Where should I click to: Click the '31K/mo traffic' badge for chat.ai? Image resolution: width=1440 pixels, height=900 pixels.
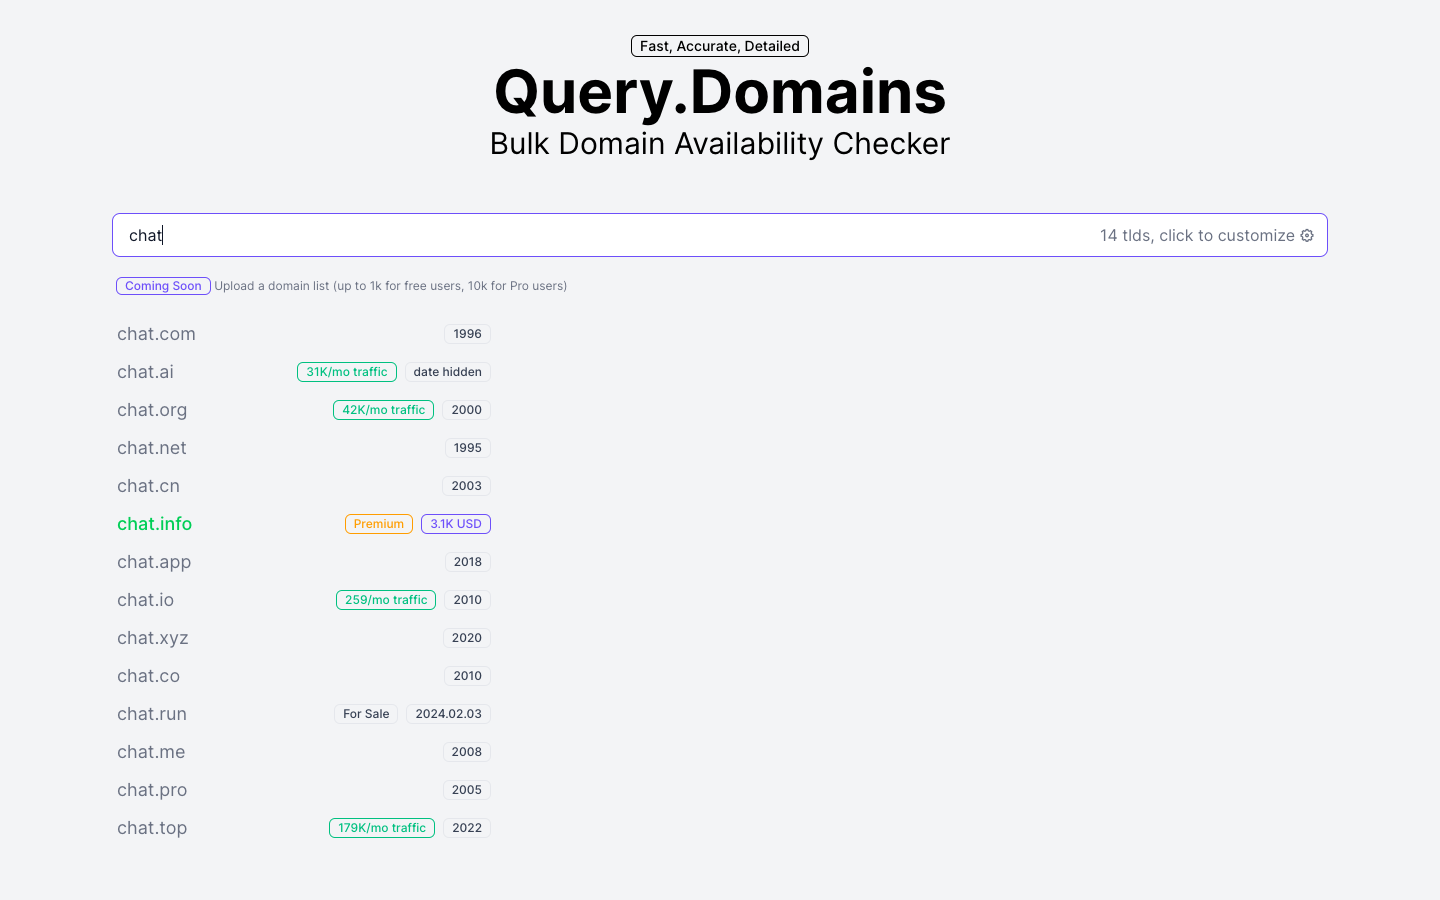[x=347, y=371]
